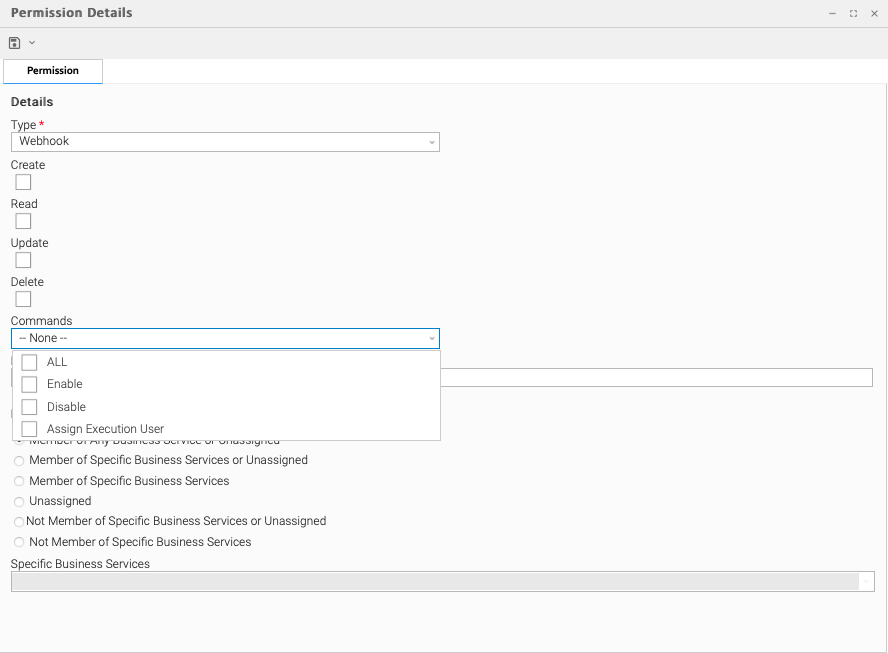Maximize the Permission Details window

pos(853,14)
